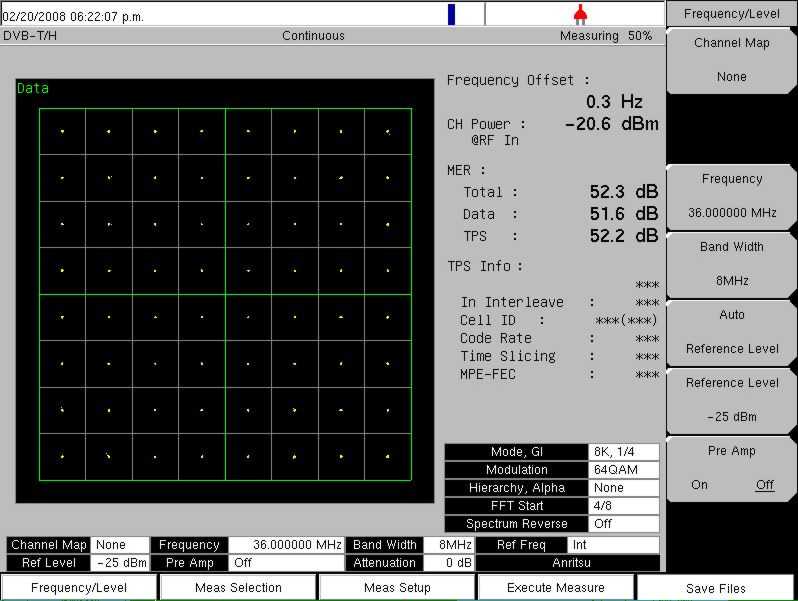This screenshot has height=601, width=798.
Task: Open the Channel Map softkey
Action: 731,60
